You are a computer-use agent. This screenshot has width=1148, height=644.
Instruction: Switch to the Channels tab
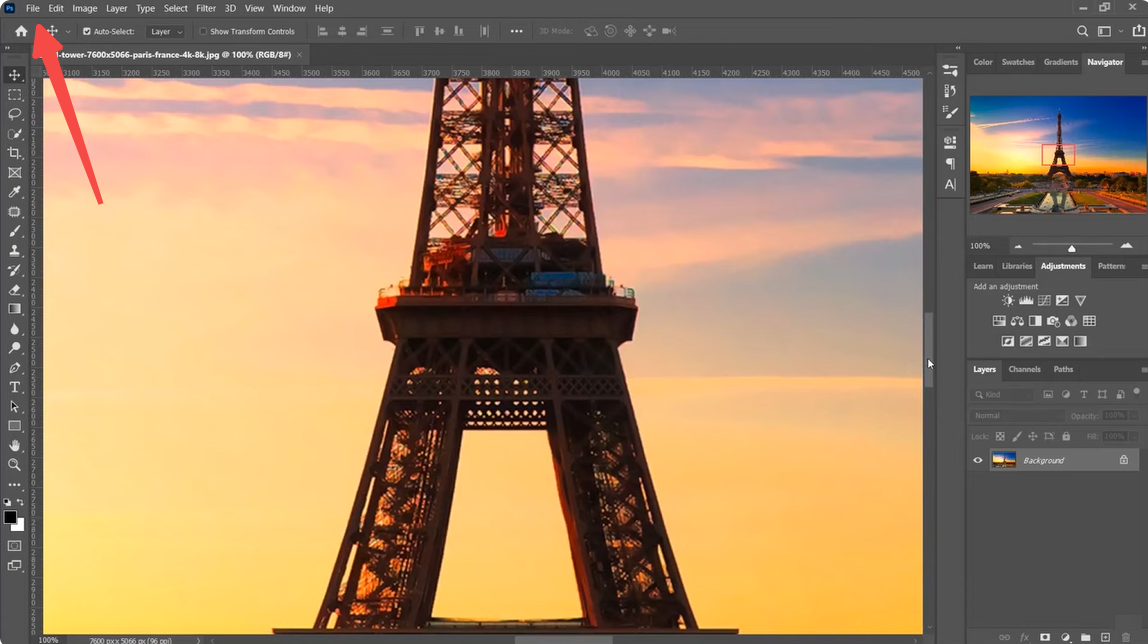[x=1024, y=369]
